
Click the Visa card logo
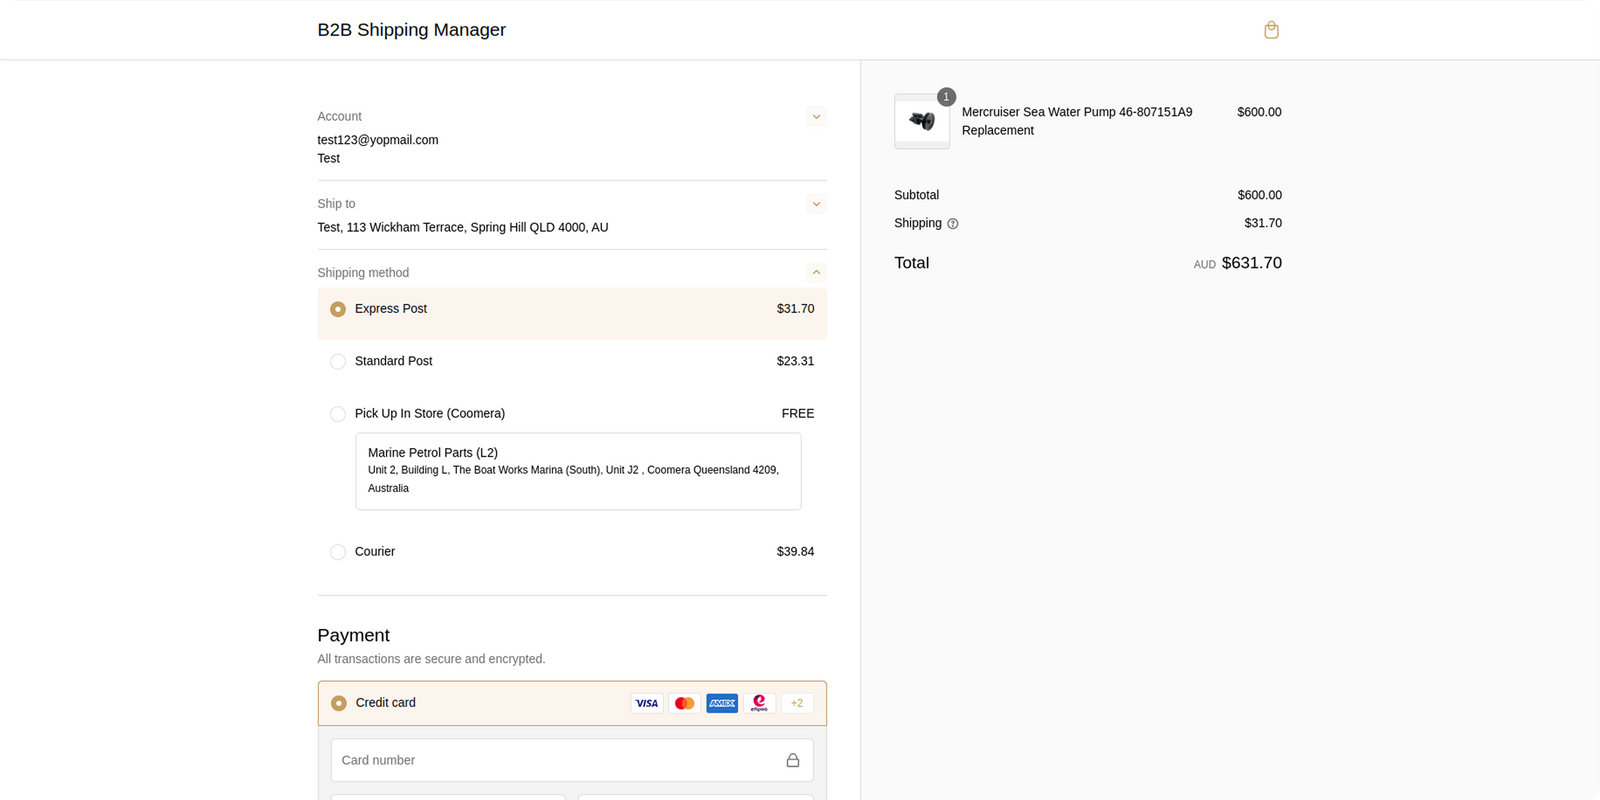click(x=647, y=703)
